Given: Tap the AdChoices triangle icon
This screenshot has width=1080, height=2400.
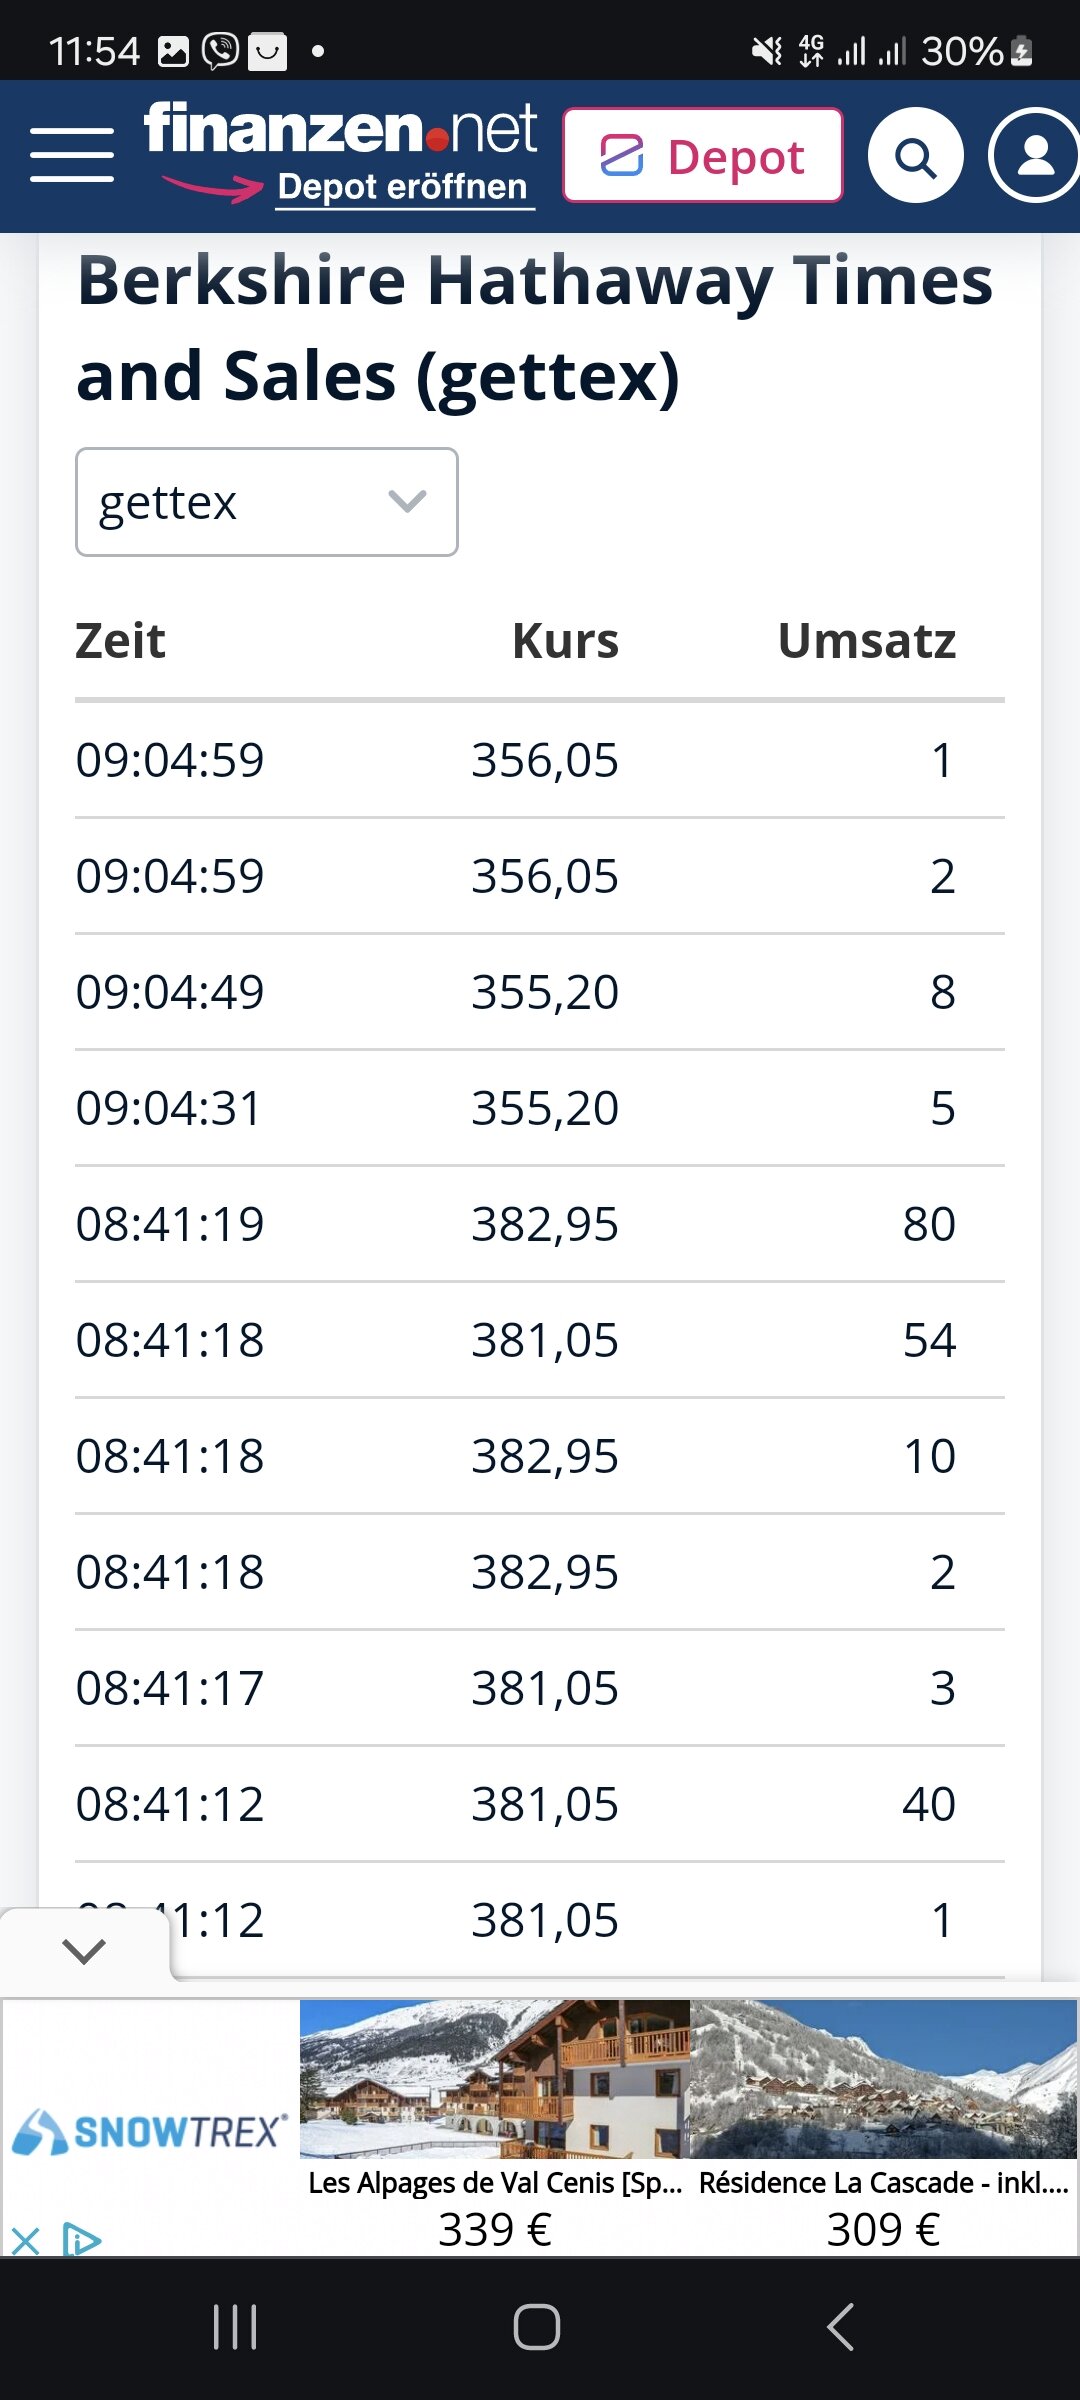Looking at the screenshot, I should pos(81,2240).
